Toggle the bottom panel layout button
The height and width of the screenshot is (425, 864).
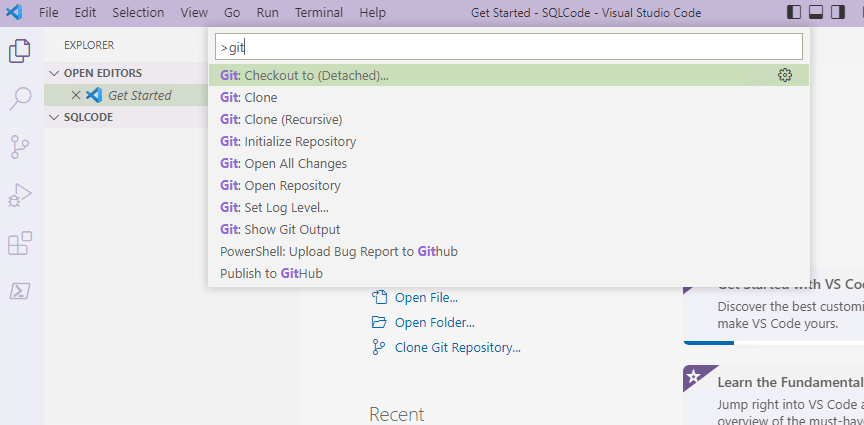click(x=815, y=13)
